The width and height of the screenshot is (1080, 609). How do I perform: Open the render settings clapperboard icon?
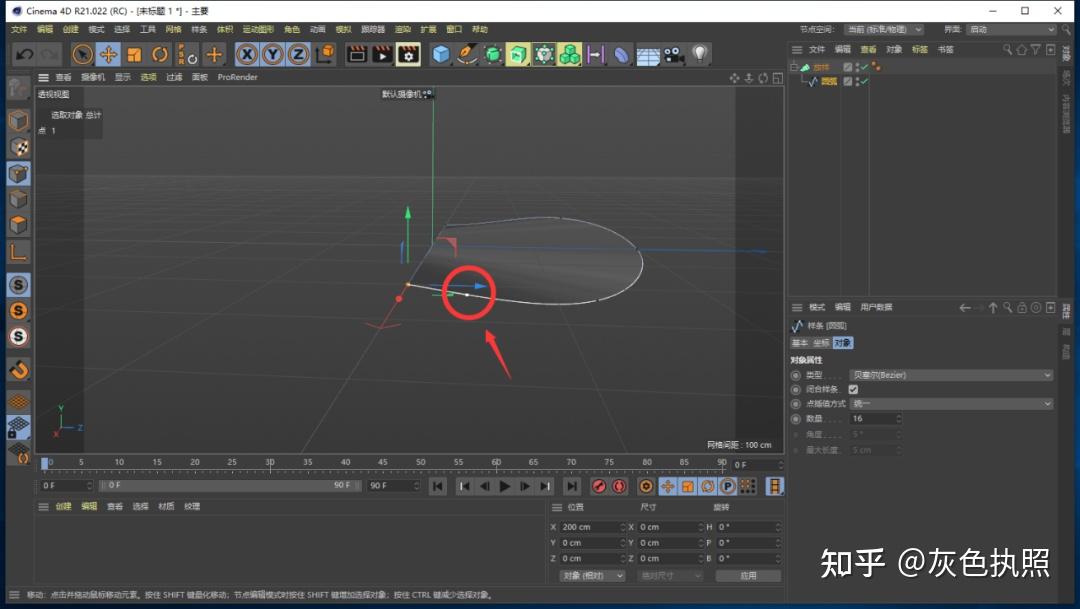pyautogui.click(x=408, y=54)
